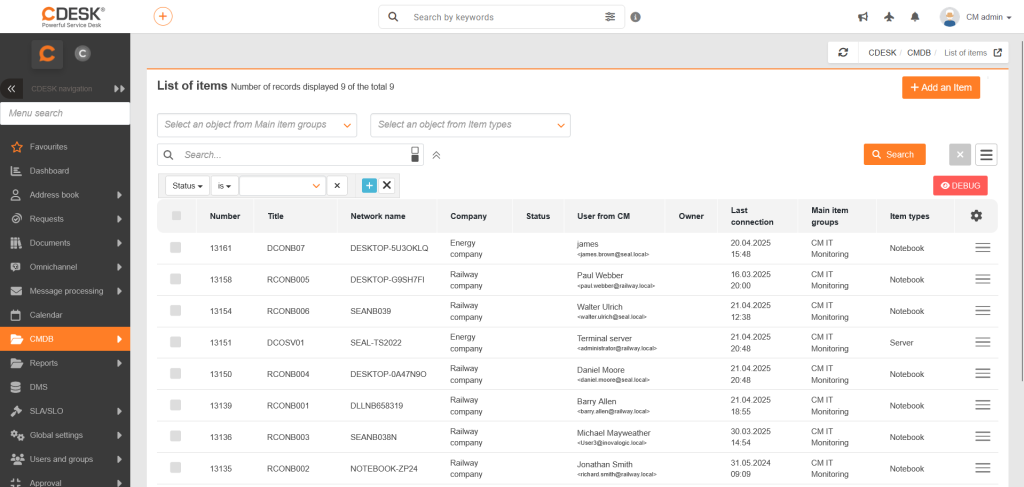Select checkbox for item 13161
The image size is (1024, 487).
[175, 247]
